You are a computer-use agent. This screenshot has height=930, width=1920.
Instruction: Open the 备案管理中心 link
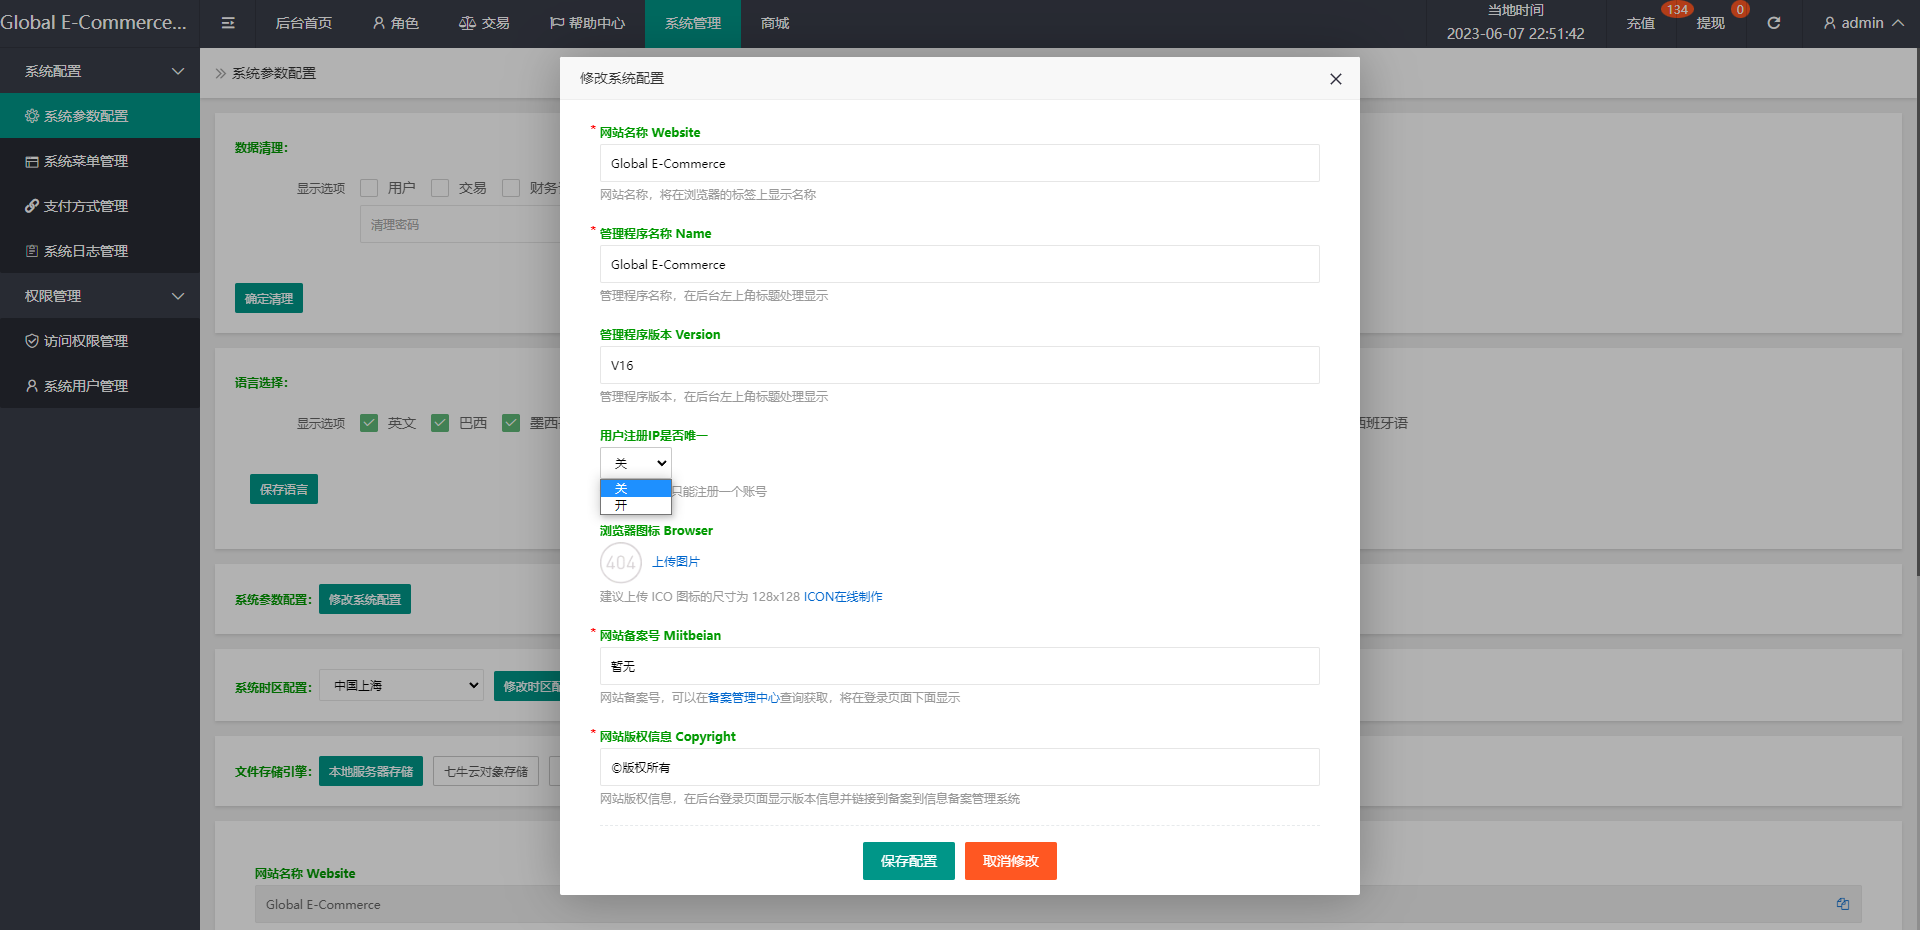point(744,698)
